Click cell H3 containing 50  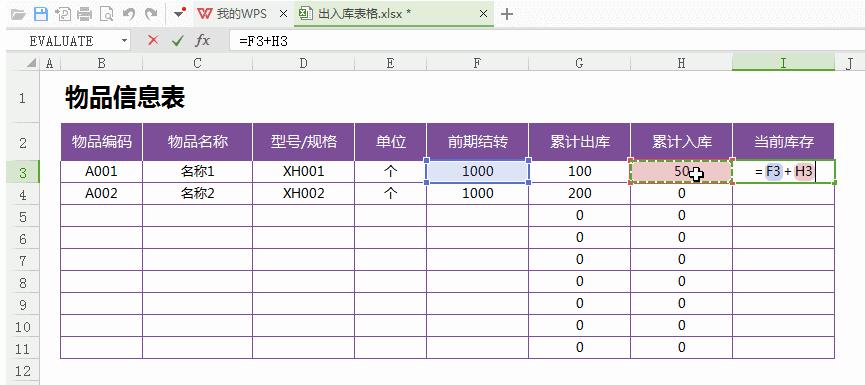point(681,172)
